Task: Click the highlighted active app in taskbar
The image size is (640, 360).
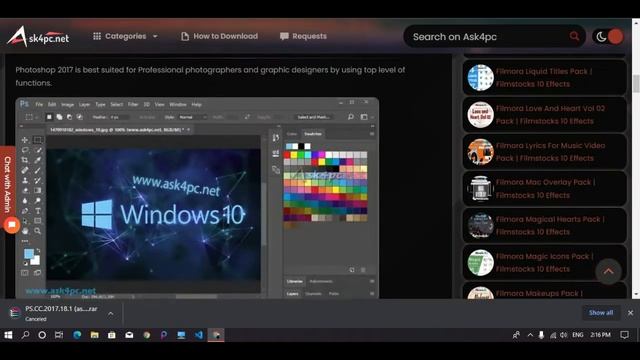Action: coord(216,335)
